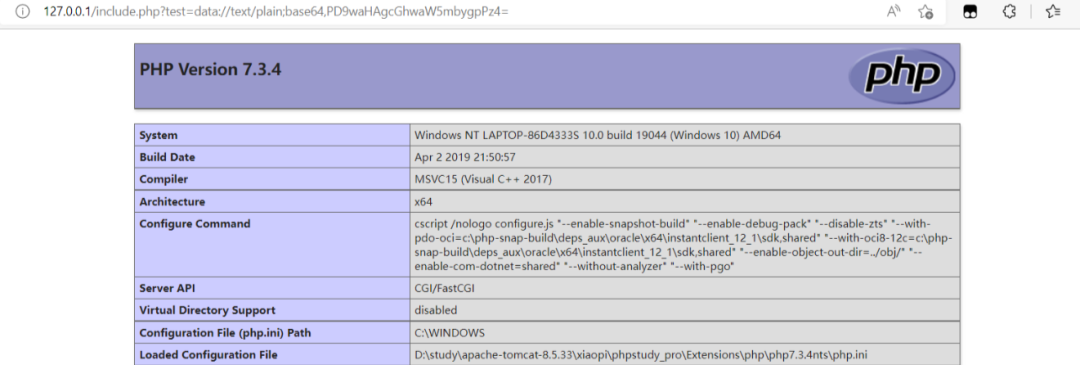Viewport: 1080px width, 365px height.
Task: Click the PHP logo image
Action: click(902, 75)
